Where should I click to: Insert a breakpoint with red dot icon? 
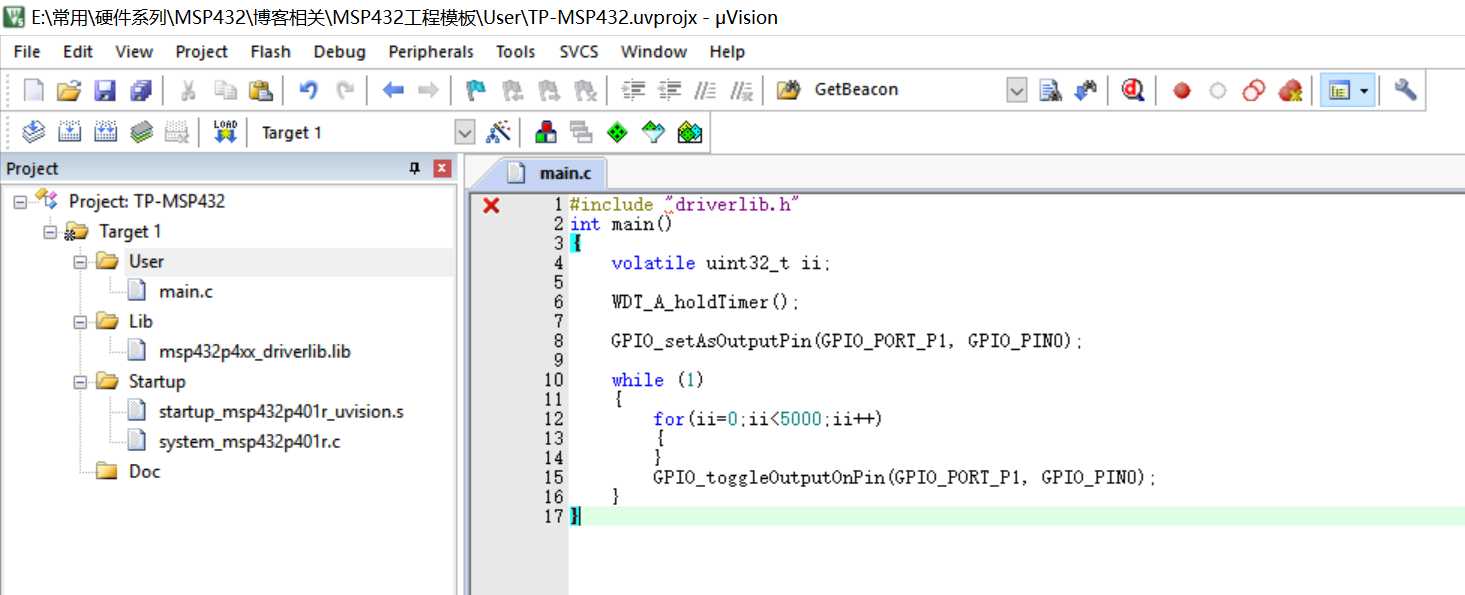click(1182, 90)
